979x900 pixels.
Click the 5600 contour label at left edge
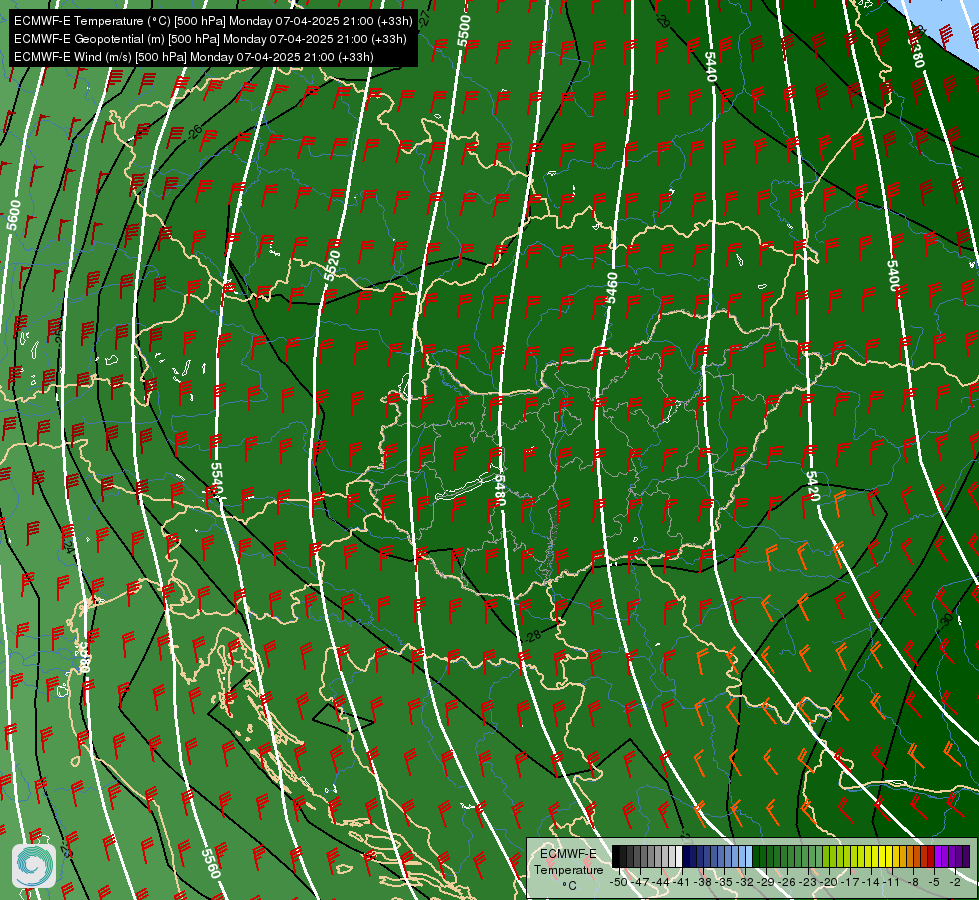(14, 215)
